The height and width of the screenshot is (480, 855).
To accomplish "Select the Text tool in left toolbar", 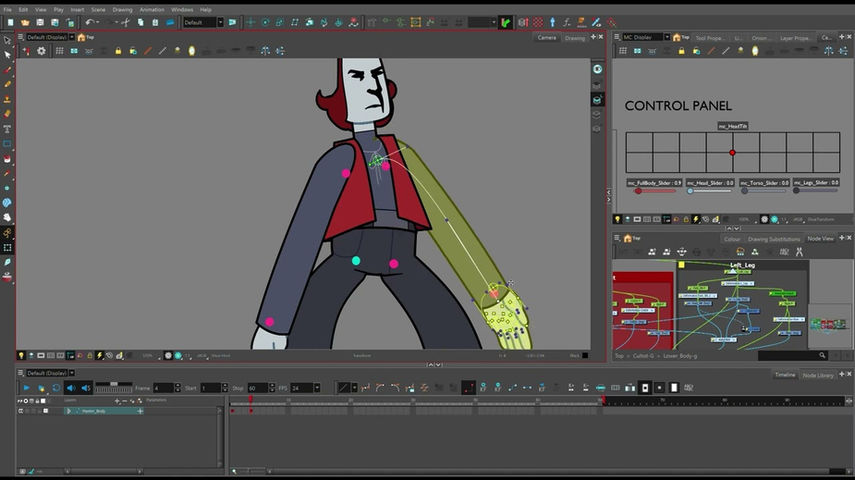I will pos(7,129).
